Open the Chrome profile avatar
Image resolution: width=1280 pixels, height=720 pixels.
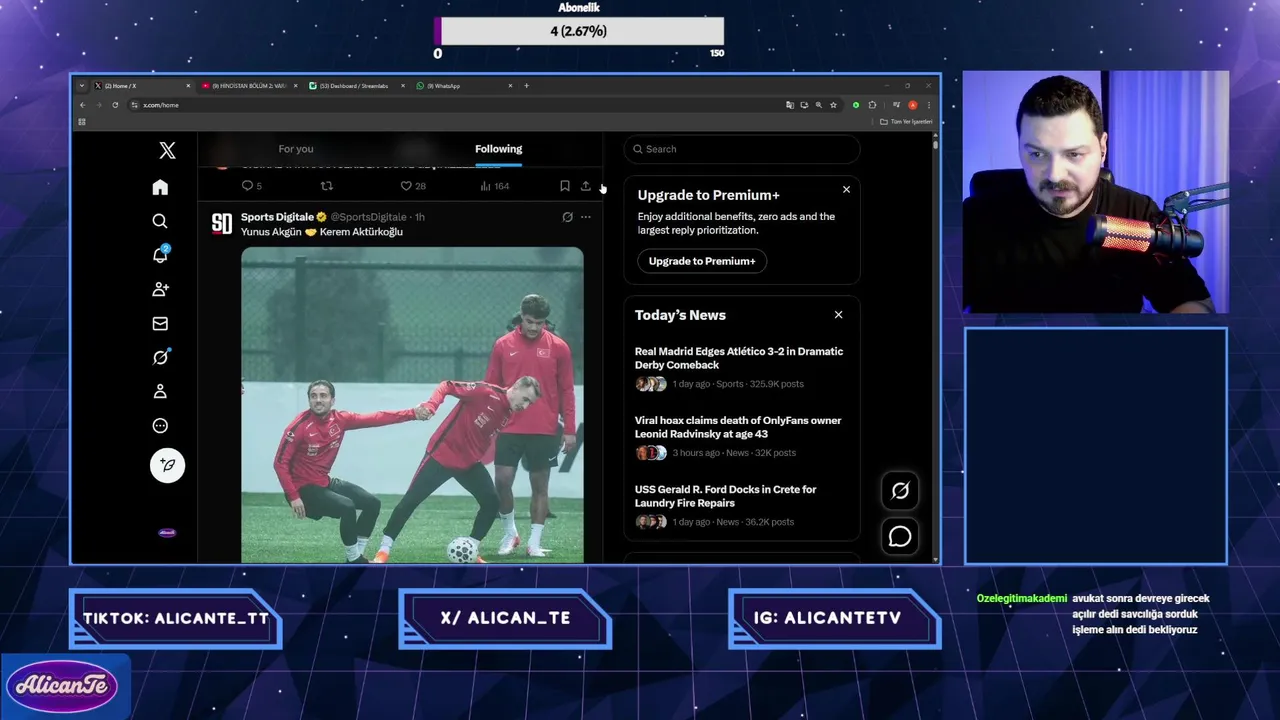[x=912, y=105]
